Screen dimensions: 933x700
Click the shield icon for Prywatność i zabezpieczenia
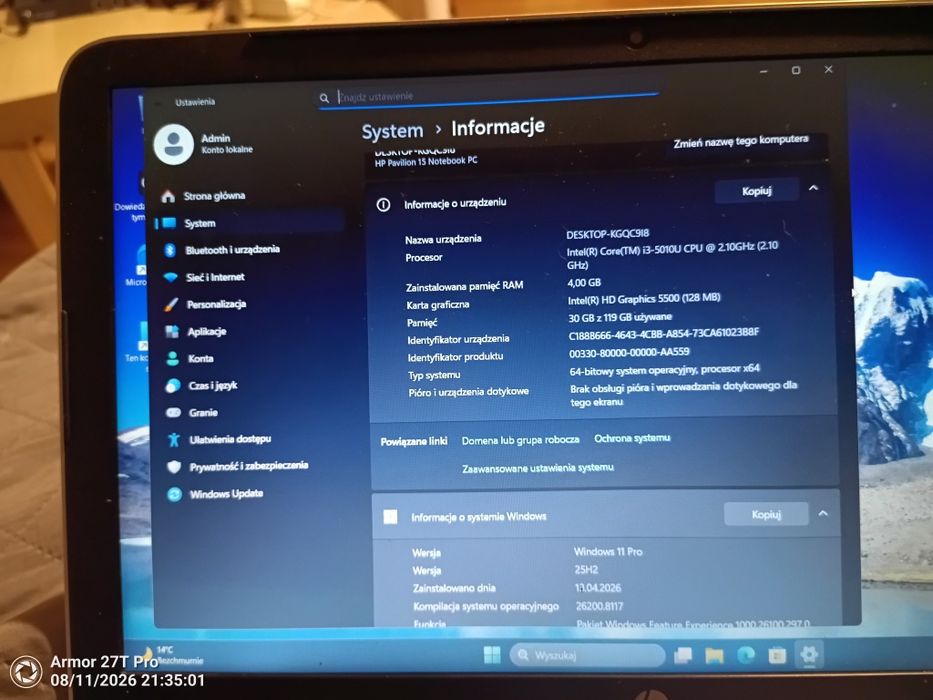coord(174,467)
